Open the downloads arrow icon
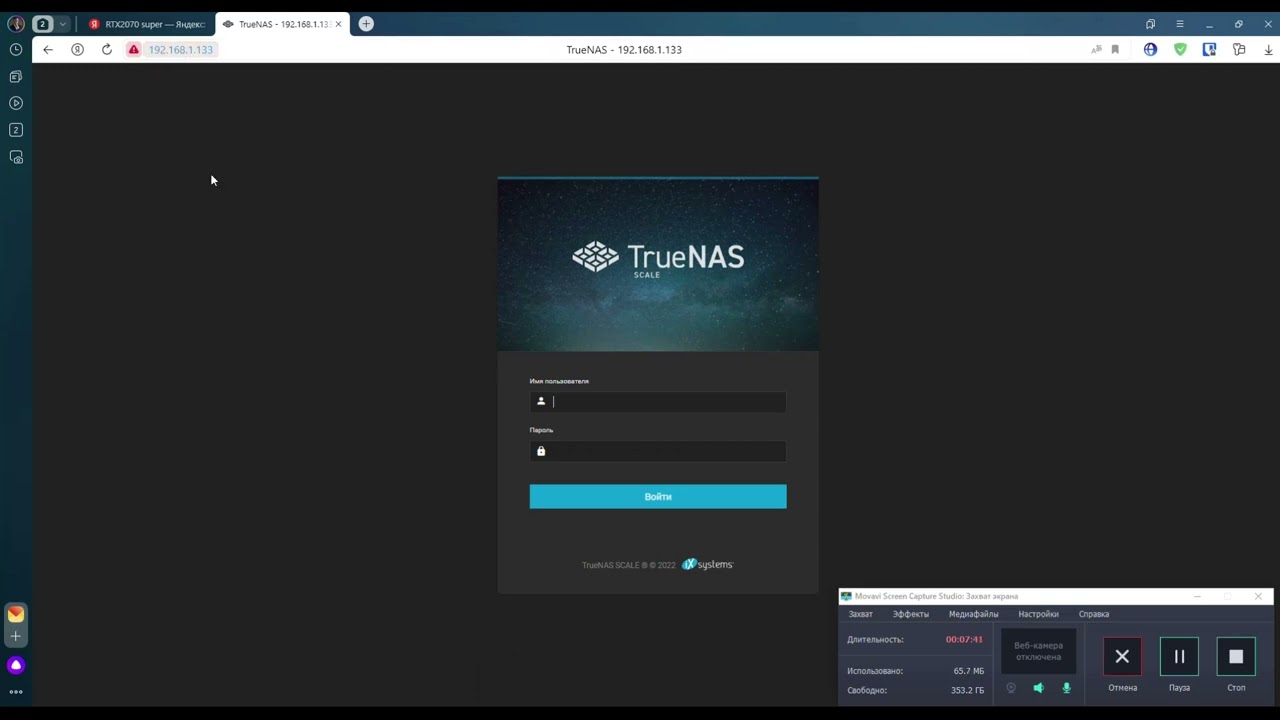Image resolution: width=1280 pixels, height=720 pixels. (1268, 49)
